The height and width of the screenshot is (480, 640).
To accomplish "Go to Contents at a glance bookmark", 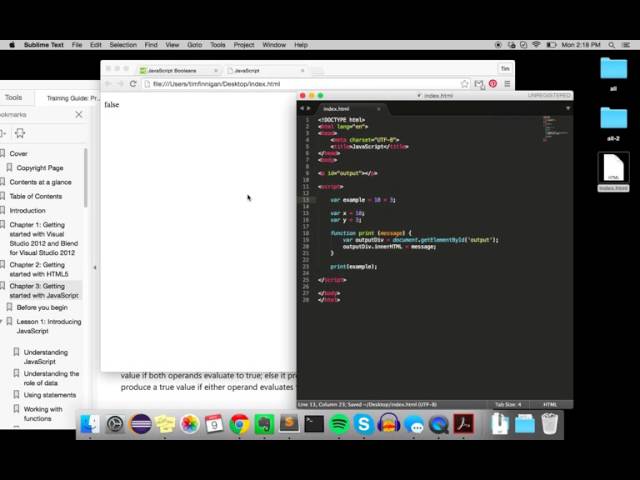I will pyautogui.click(x=40, y=182).
